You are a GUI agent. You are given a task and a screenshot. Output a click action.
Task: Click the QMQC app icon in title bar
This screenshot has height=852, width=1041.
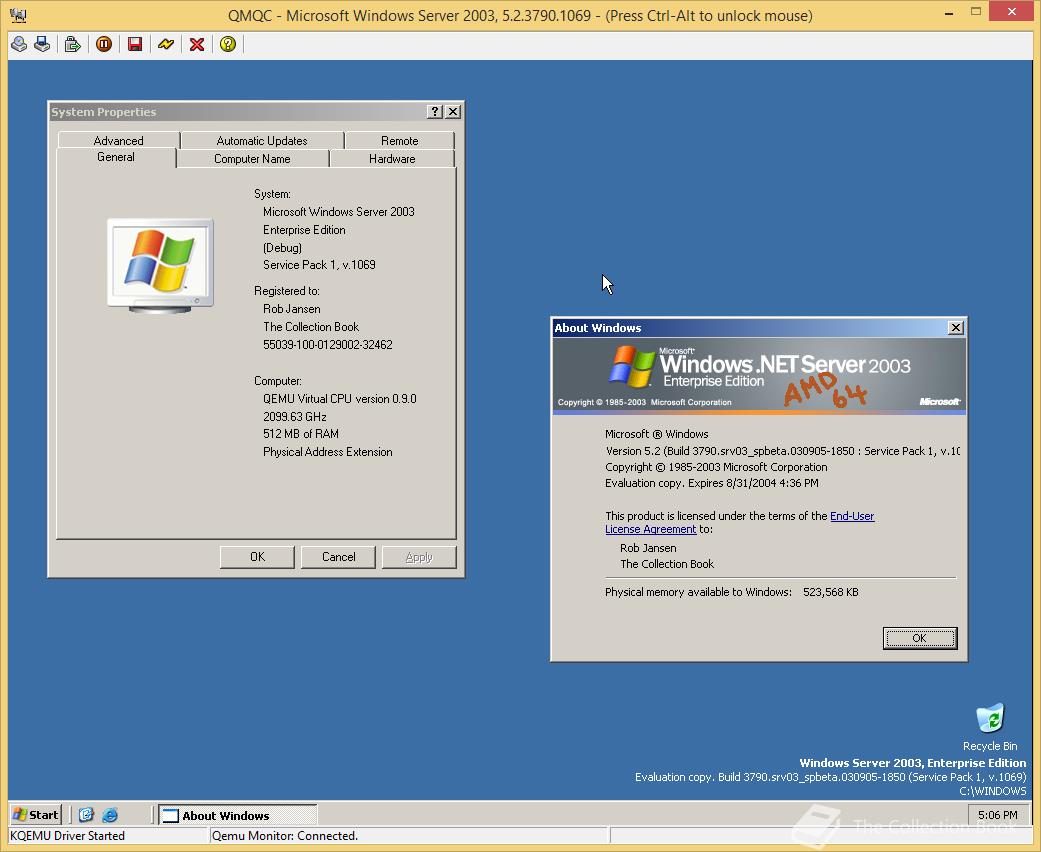[18, 15]
